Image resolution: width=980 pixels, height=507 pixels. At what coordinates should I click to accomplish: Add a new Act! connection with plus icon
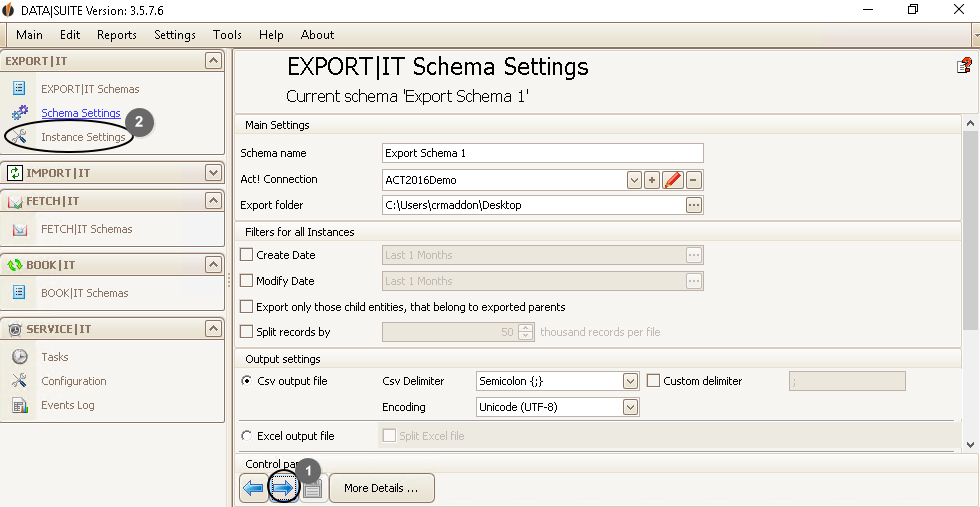click(652, 180)
